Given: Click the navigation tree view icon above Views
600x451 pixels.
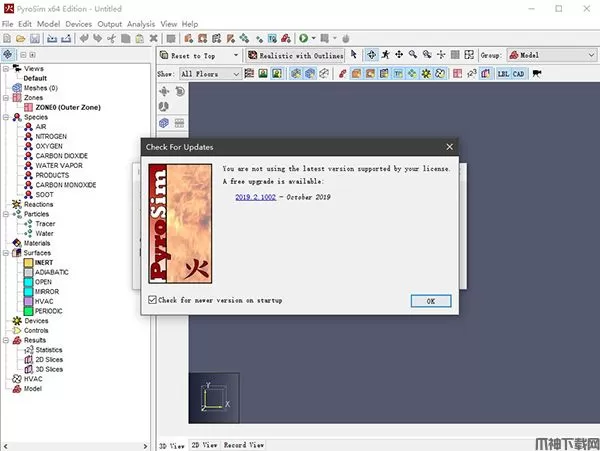Looking at the screenshot, I should (8, 55).
